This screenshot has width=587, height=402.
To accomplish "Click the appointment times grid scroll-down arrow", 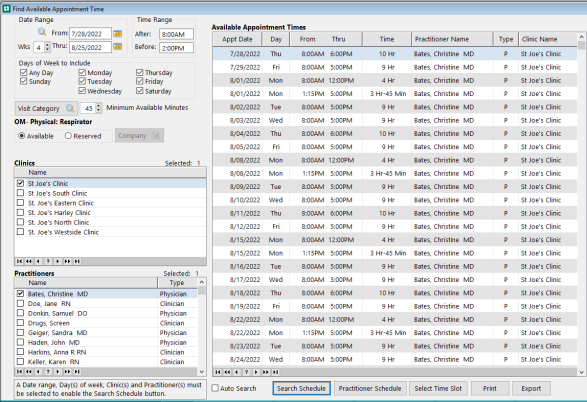I will (x=581, y=372).
